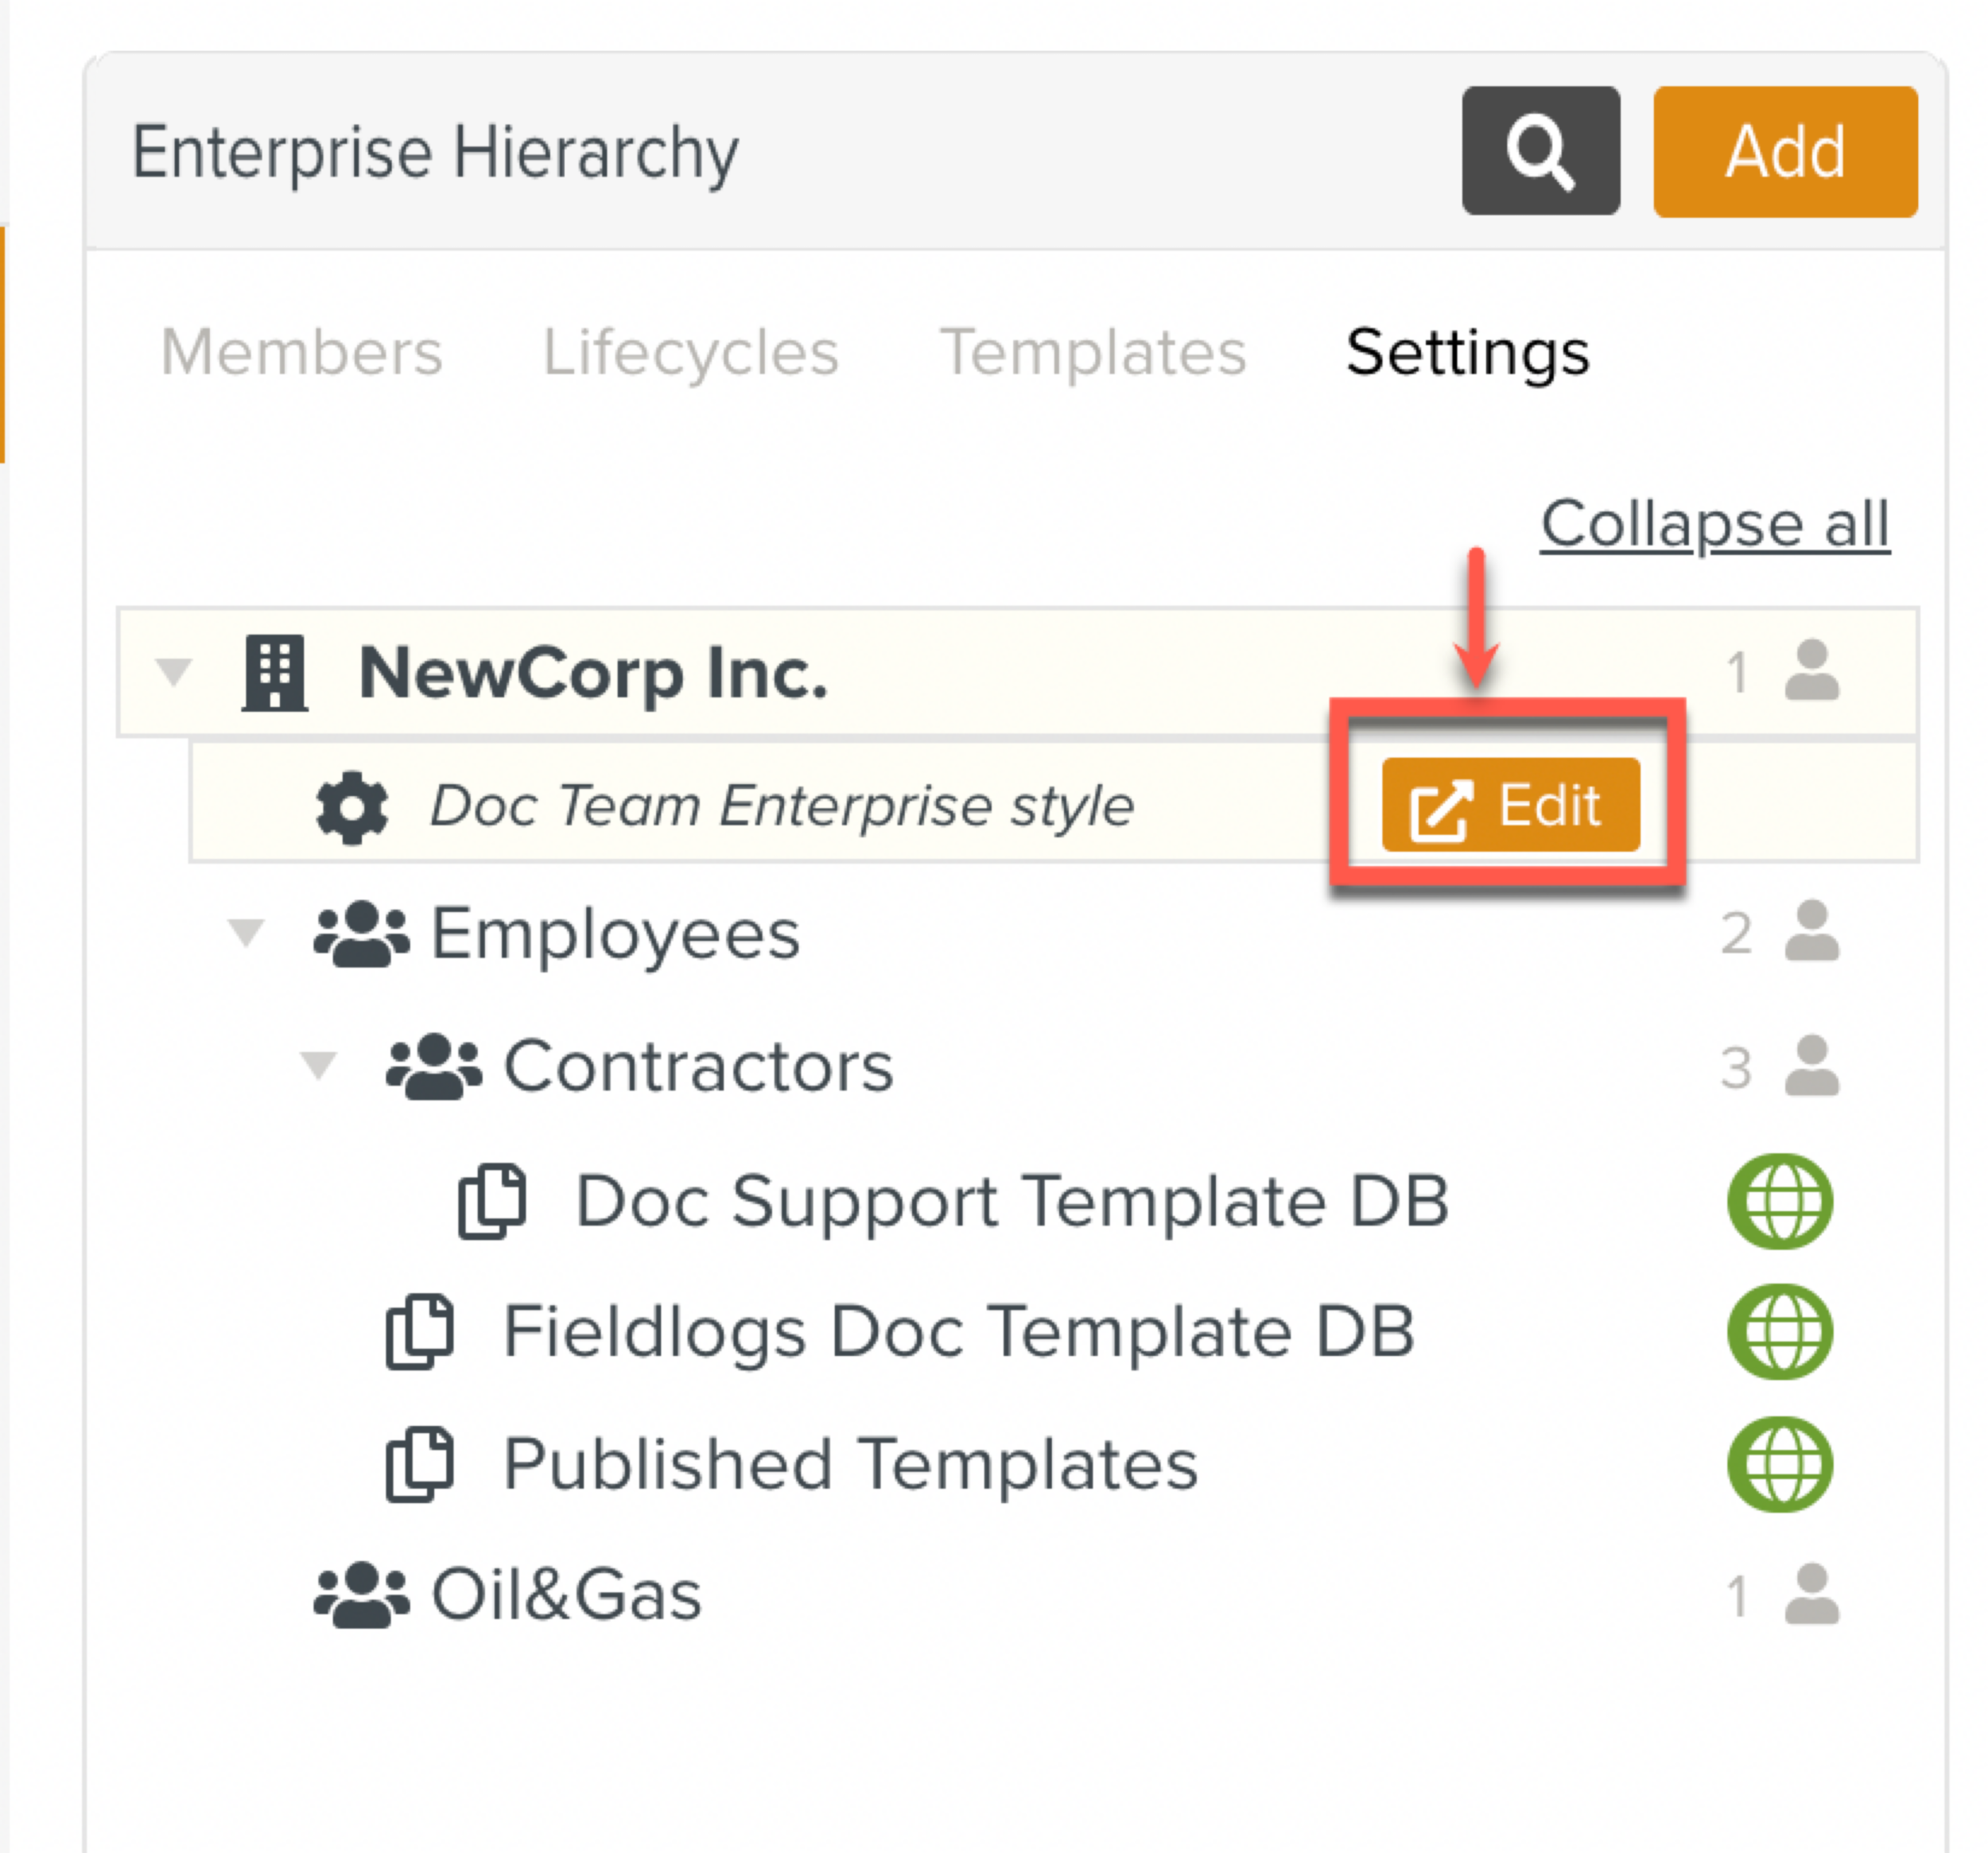Go to the Templates tab
The image size is (1988, 1853).
(1093, 352)
